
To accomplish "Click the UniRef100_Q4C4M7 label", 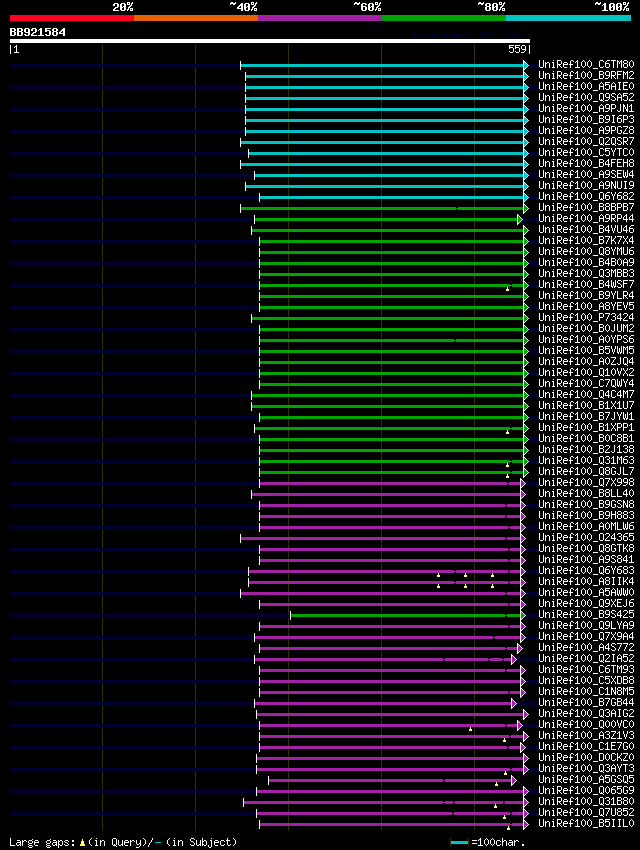I will tap(586, 395).
